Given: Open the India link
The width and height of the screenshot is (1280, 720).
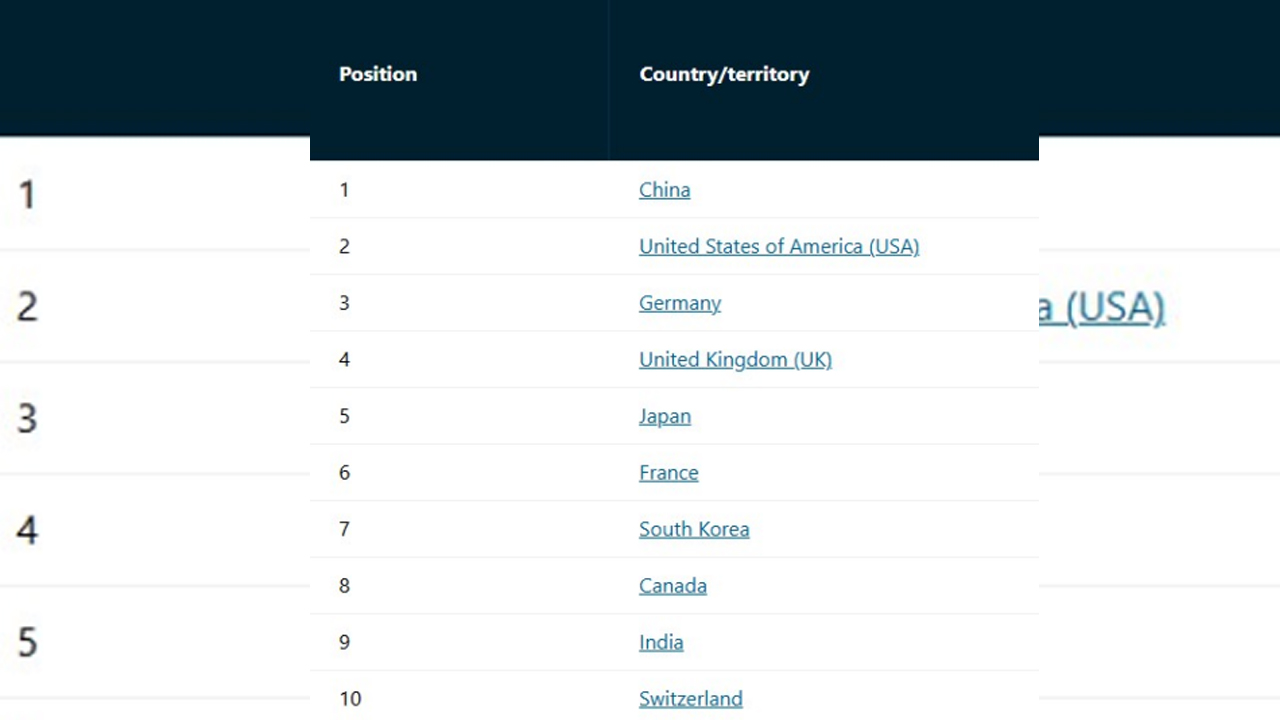Looking at the screenshot, I should click(x=661, y=642).
